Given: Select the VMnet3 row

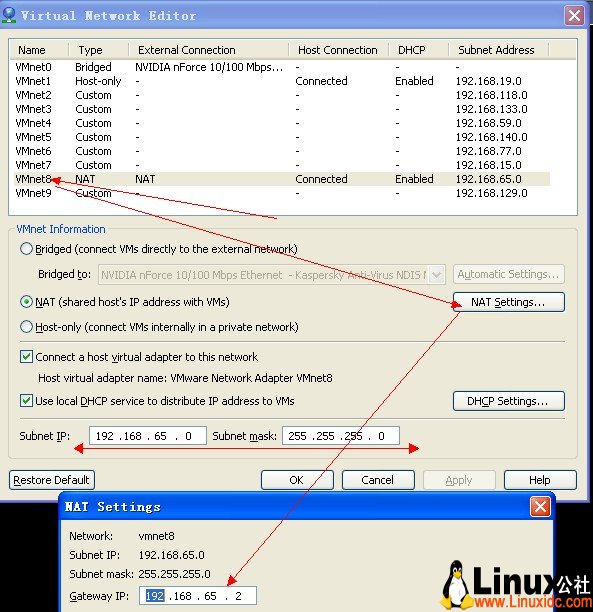Looking at the screenshot, I should (x=282, y=109).
